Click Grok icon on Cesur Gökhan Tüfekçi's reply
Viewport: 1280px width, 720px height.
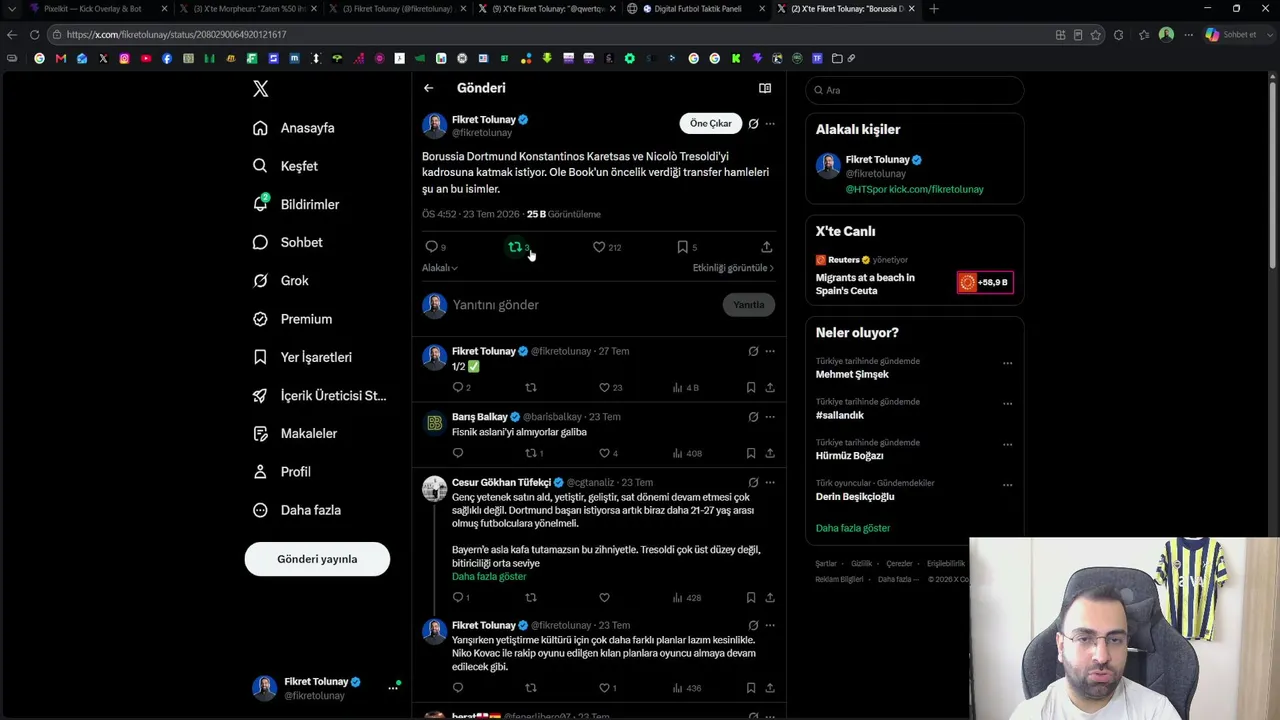point(753,483)
